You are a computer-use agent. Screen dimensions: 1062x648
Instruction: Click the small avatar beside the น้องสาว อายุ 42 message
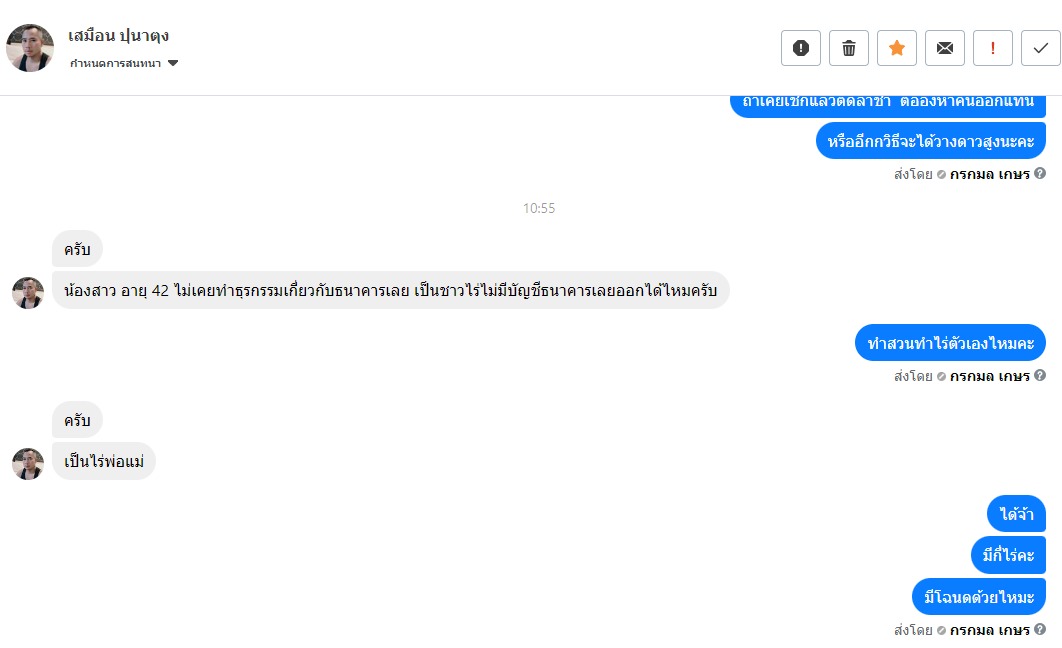click(28, 292)
